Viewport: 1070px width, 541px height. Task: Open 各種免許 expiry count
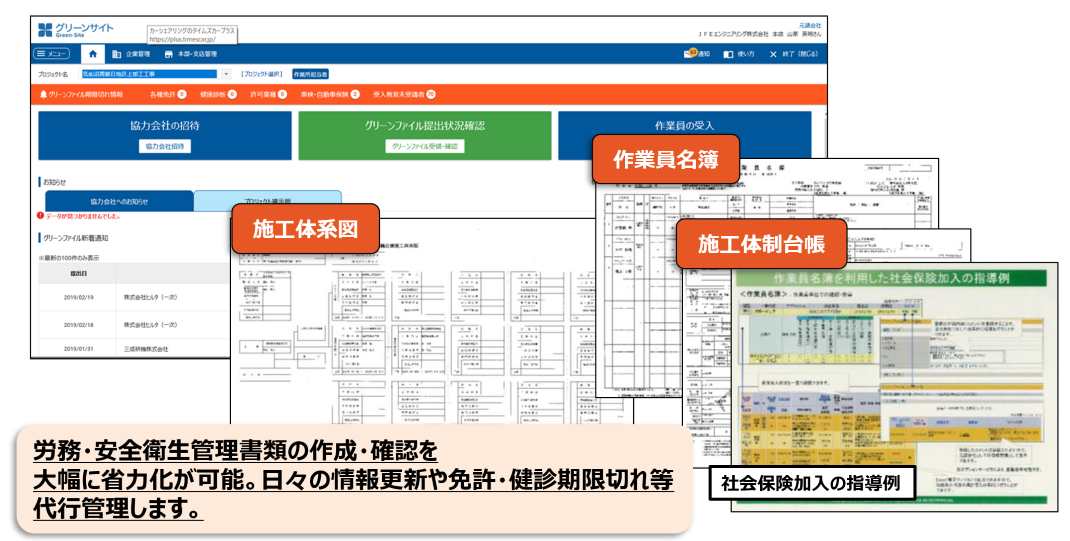[168, 94]
